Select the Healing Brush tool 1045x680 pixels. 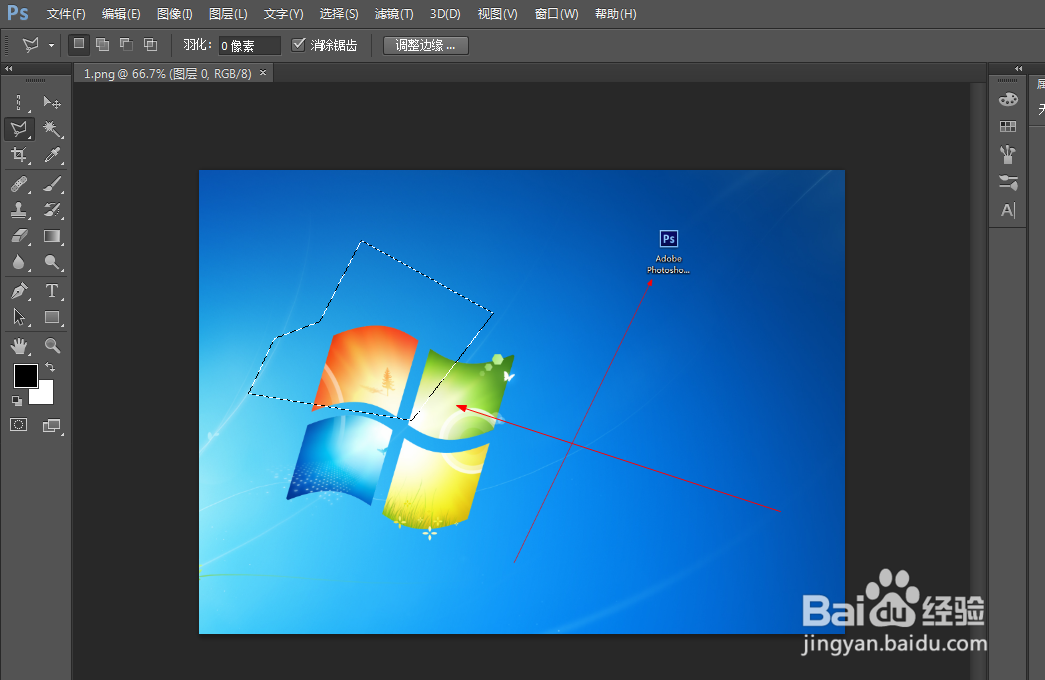pos(19,183)
